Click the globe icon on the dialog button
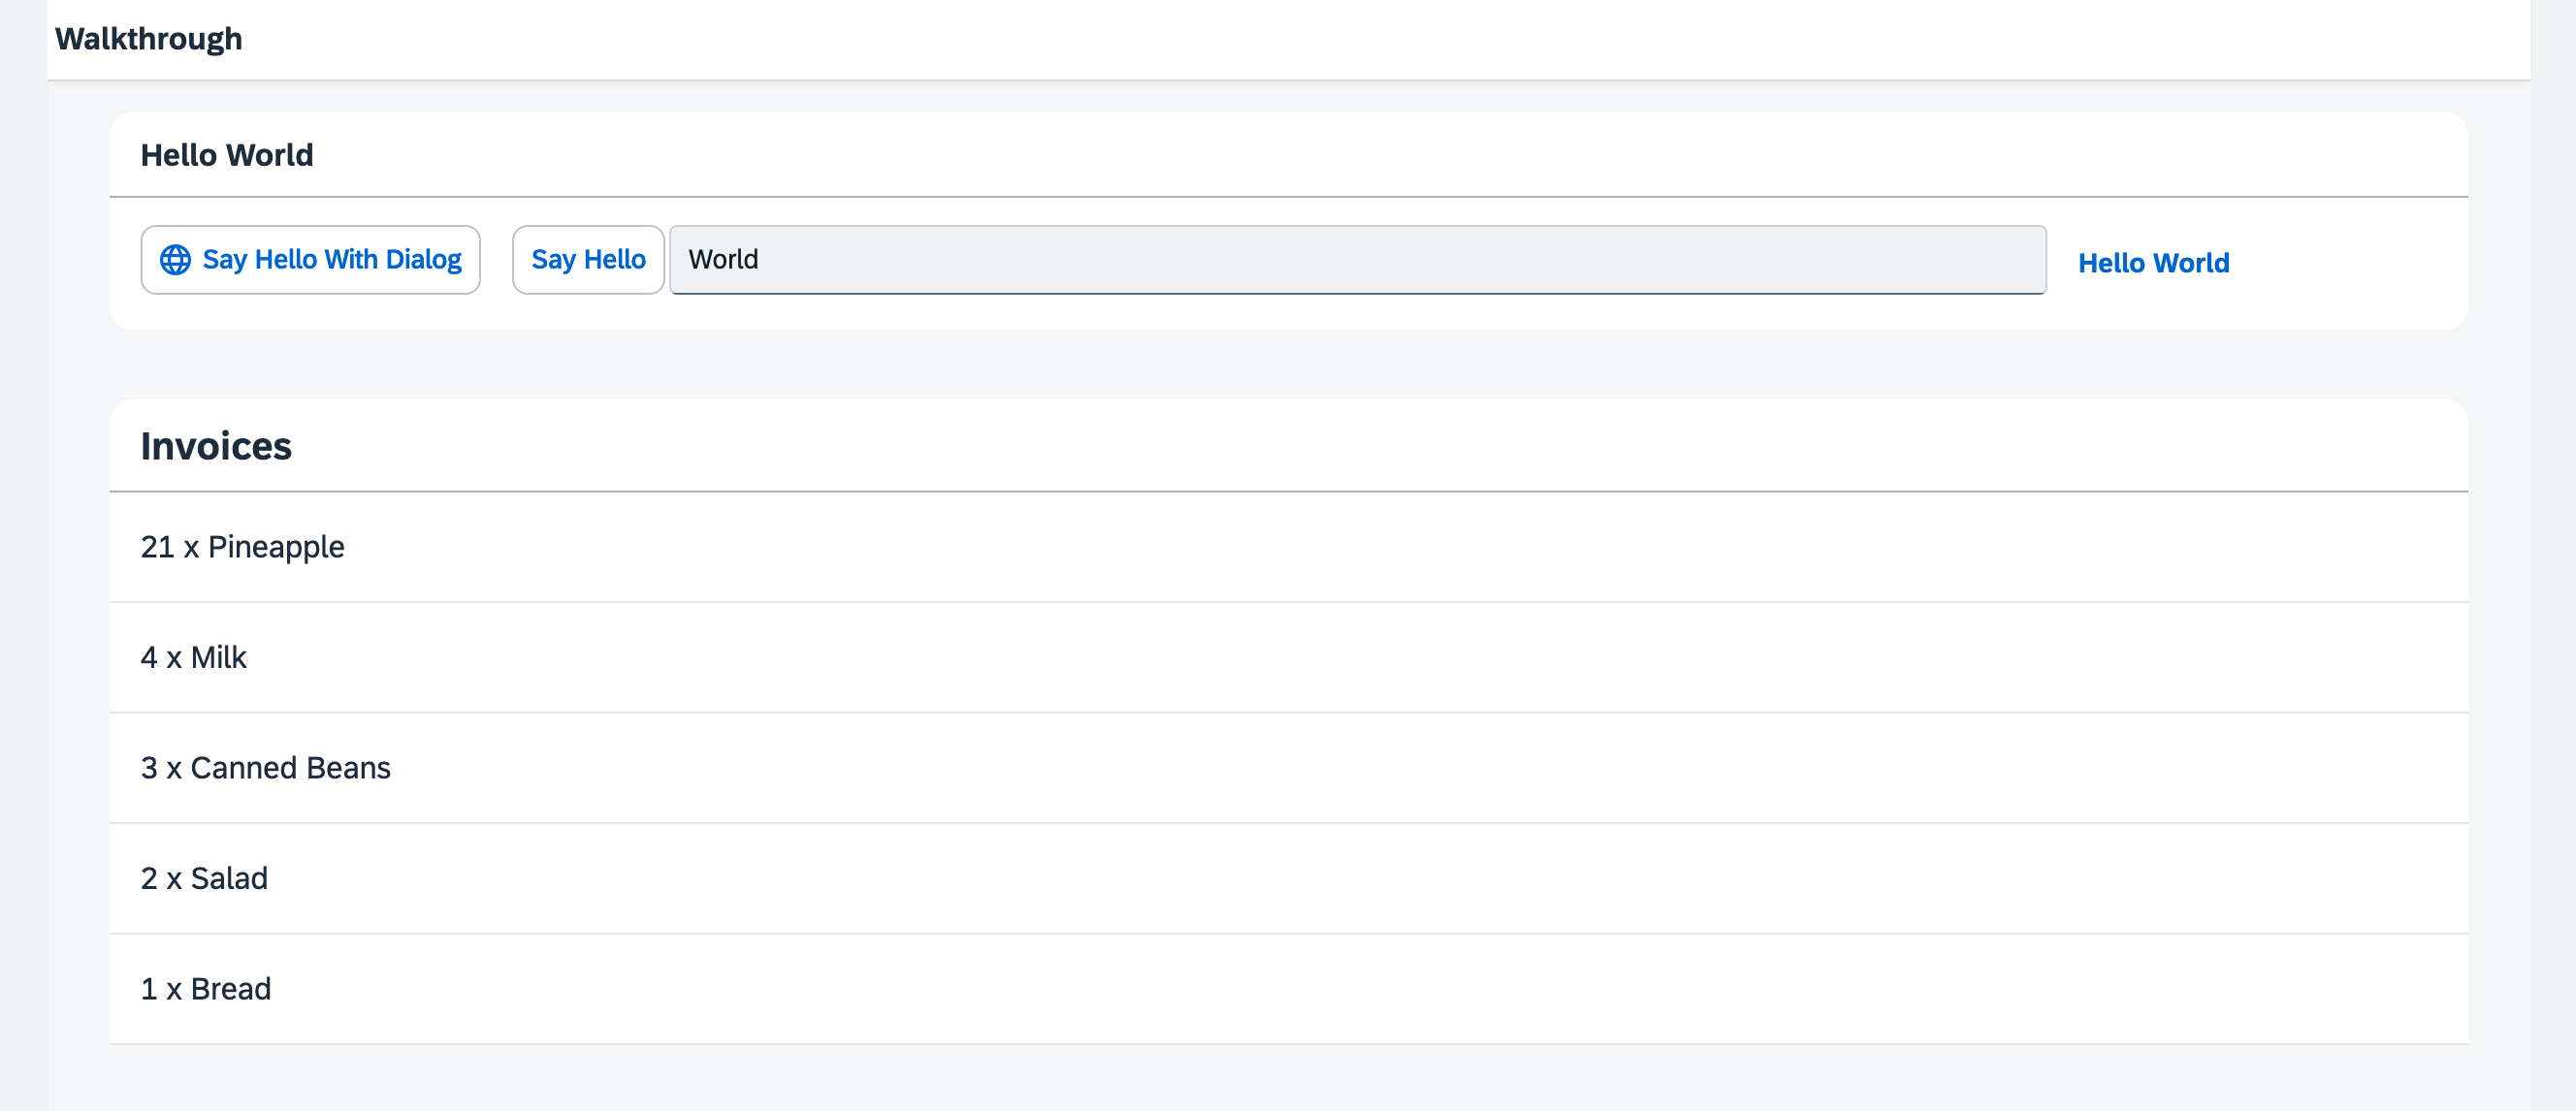2576x1111 pixels. coord(175,260)
